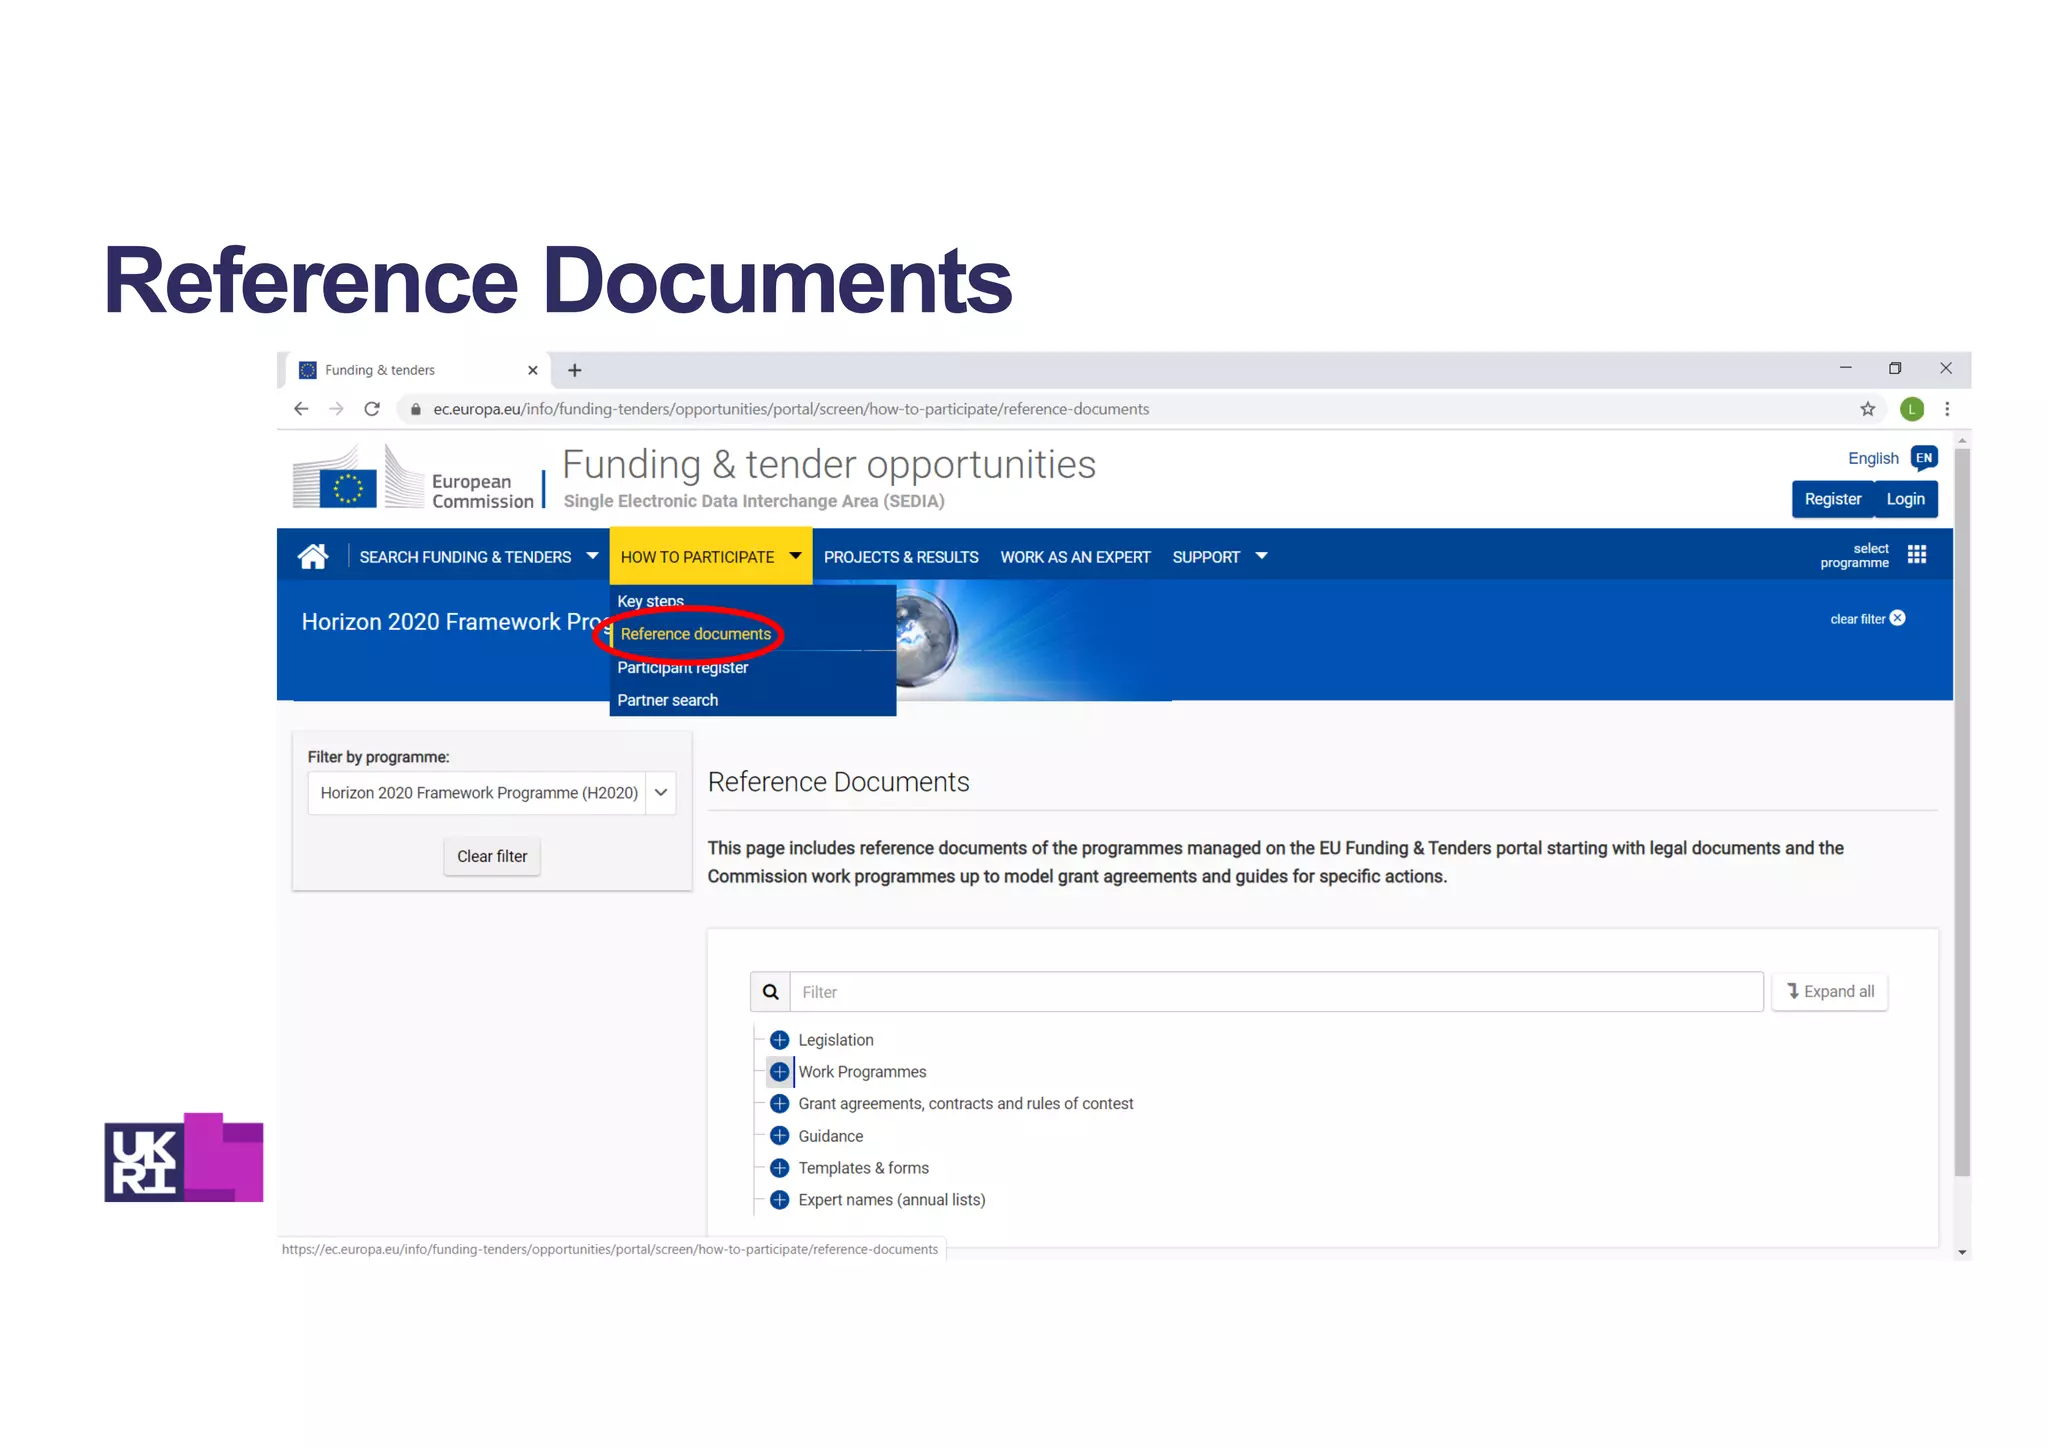Click the Register button
The width and height of the screenshot is (2048, 1448).
coord(1832,499)
